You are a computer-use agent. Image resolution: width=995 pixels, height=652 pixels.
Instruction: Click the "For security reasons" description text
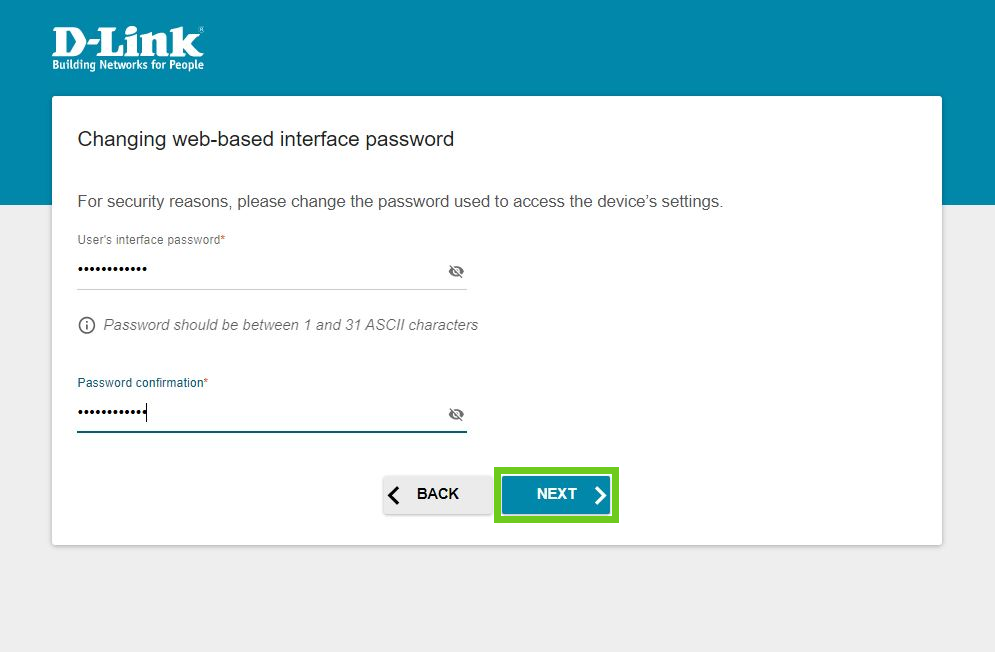[x=400, y=201]
